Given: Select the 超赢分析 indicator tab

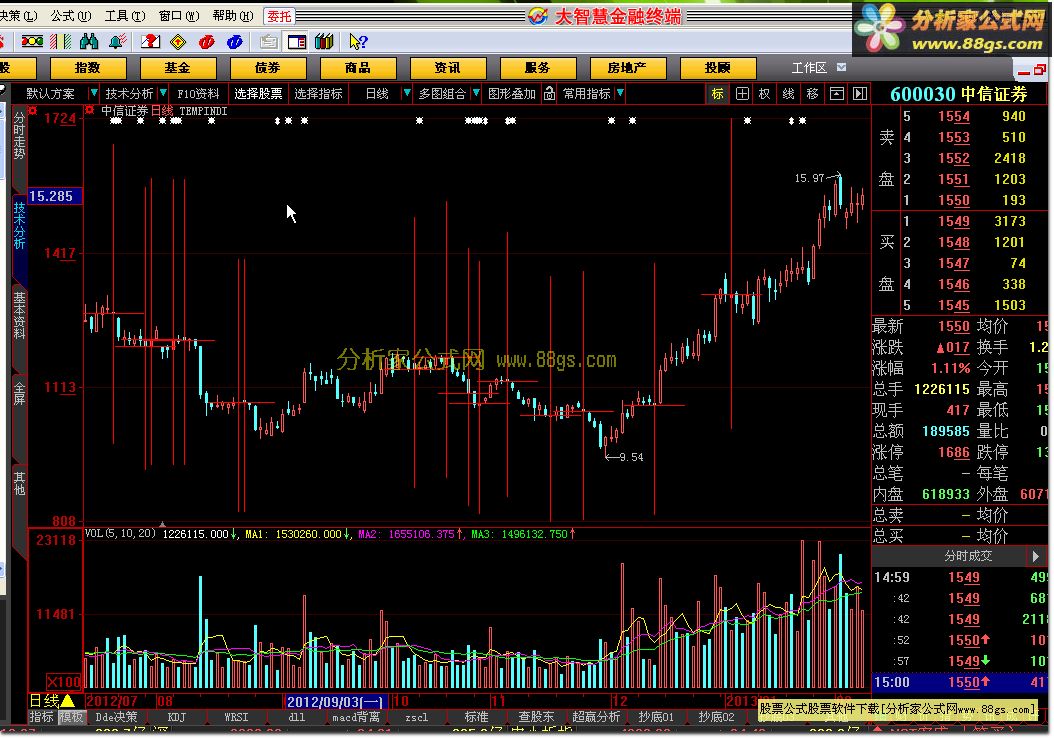Looking at the screenshot, I should [x=596, y=717].
